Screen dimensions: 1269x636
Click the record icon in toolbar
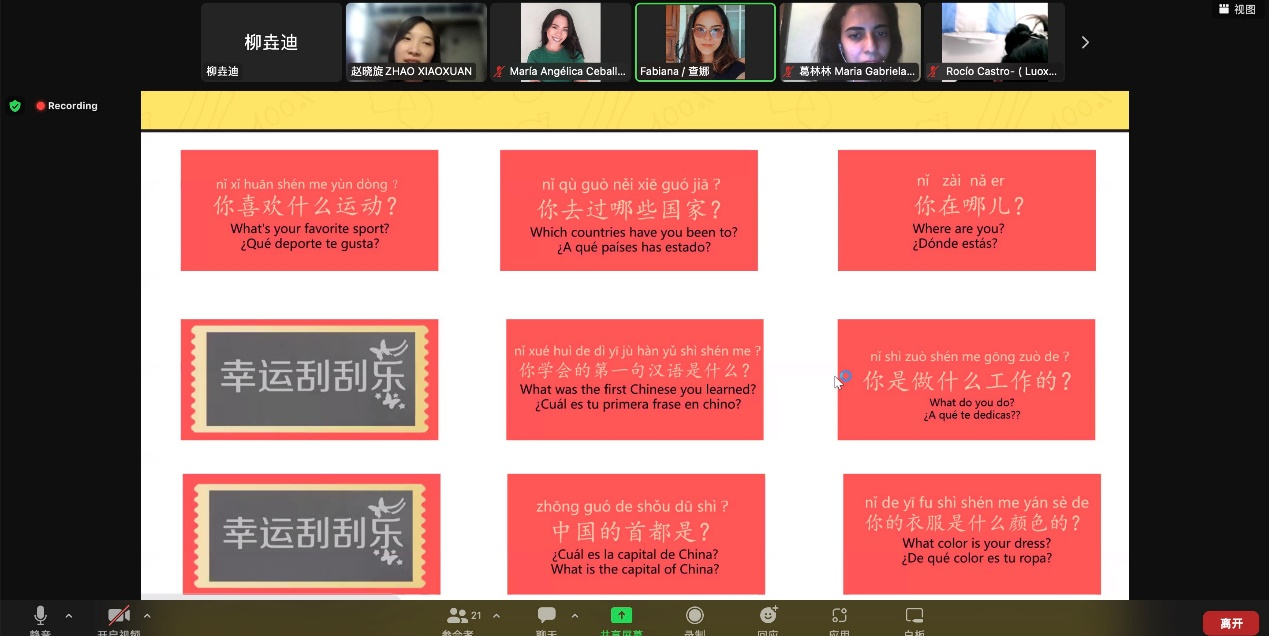694,616
